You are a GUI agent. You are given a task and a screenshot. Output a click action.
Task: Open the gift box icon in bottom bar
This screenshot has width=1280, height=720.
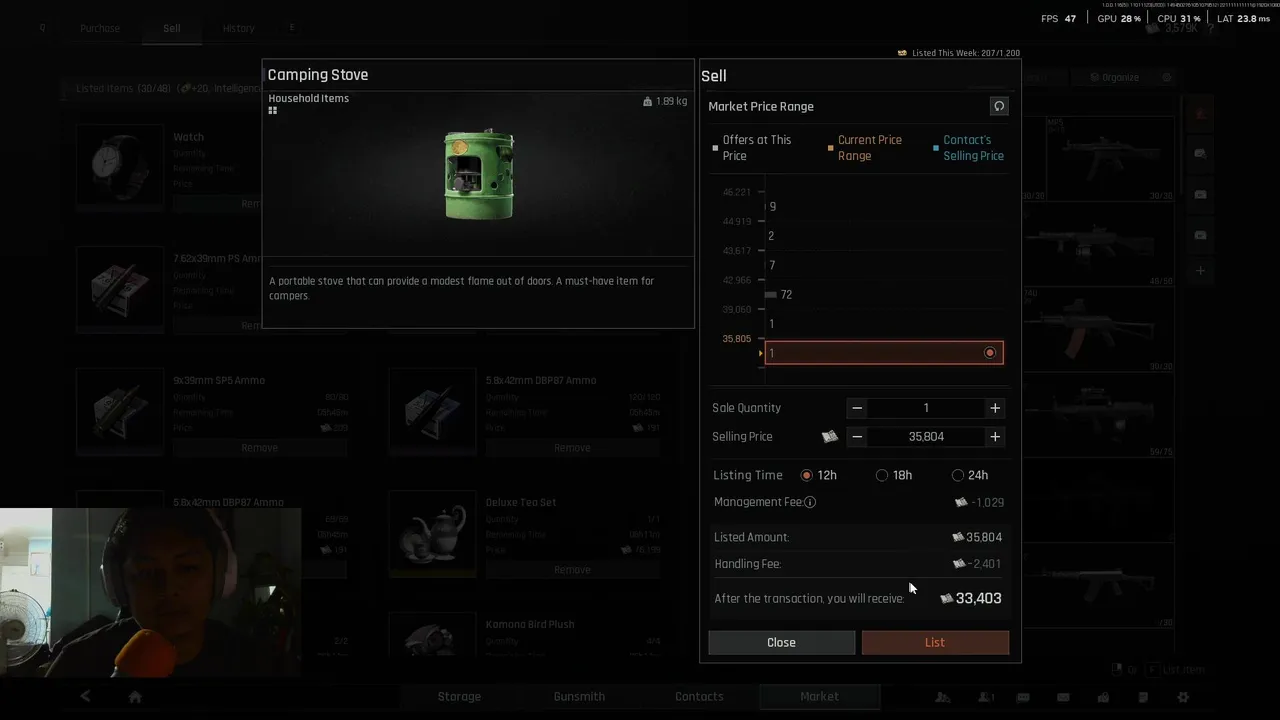coord(1103,697)
